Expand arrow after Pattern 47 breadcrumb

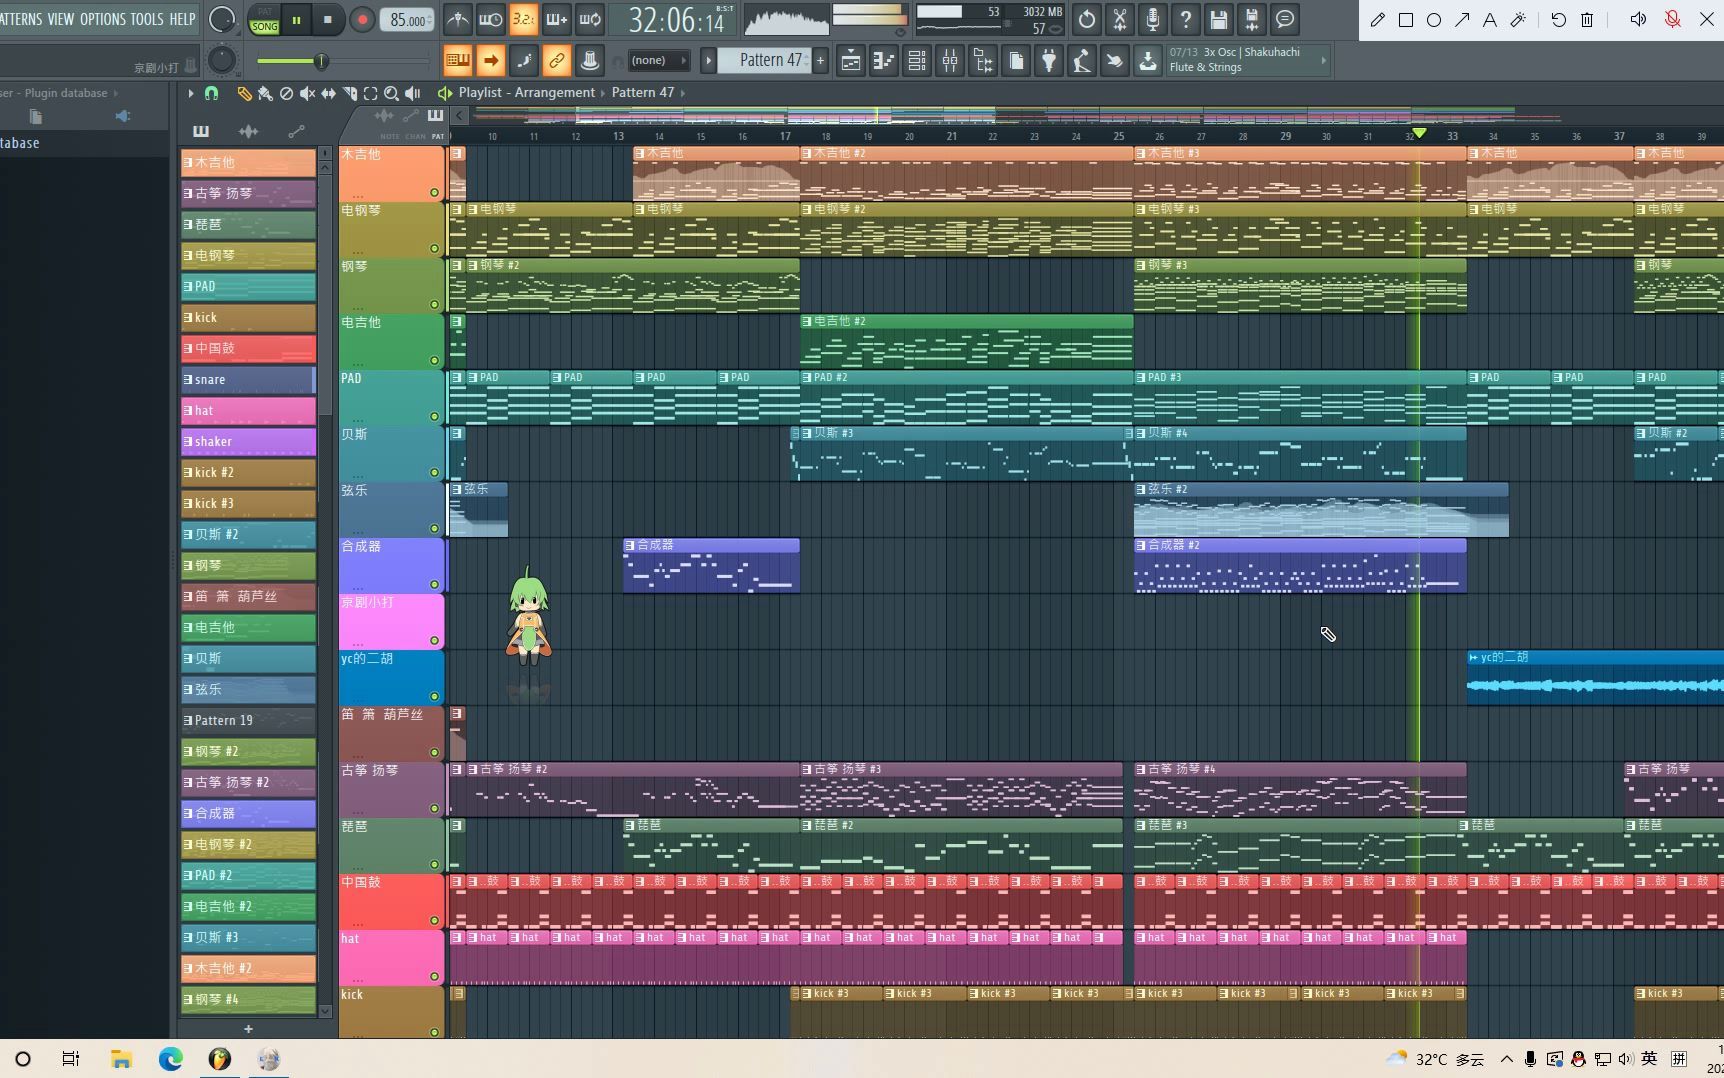pyautogui.click(x=683, y=92)
